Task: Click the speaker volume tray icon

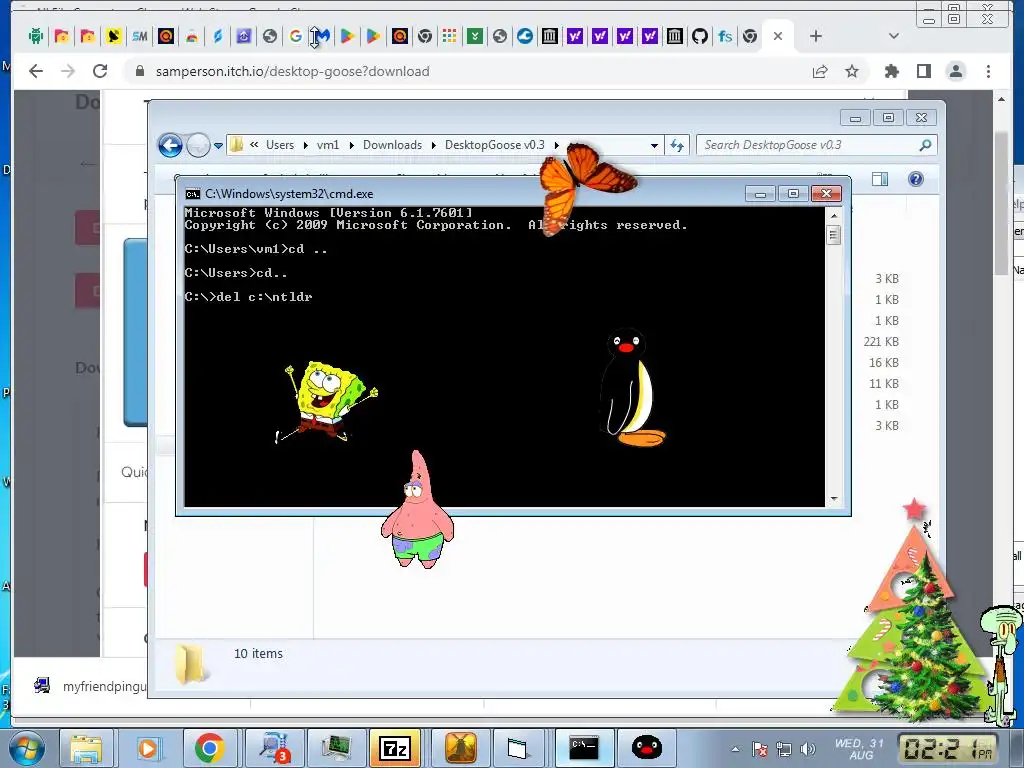Action: point(808,749)
